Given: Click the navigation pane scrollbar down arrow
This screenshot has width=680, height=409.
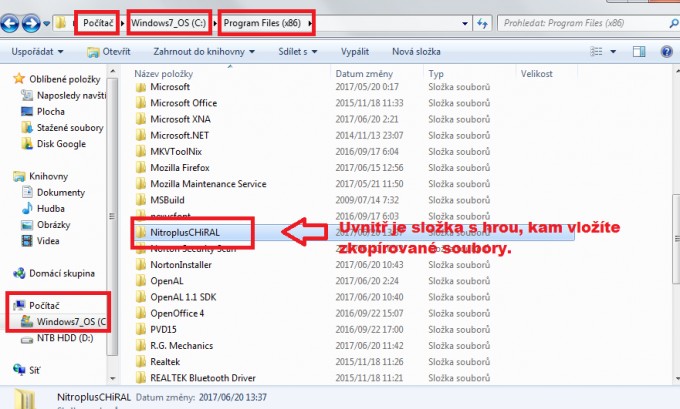Looking at the screenshot, I should (x=112, y=378).
